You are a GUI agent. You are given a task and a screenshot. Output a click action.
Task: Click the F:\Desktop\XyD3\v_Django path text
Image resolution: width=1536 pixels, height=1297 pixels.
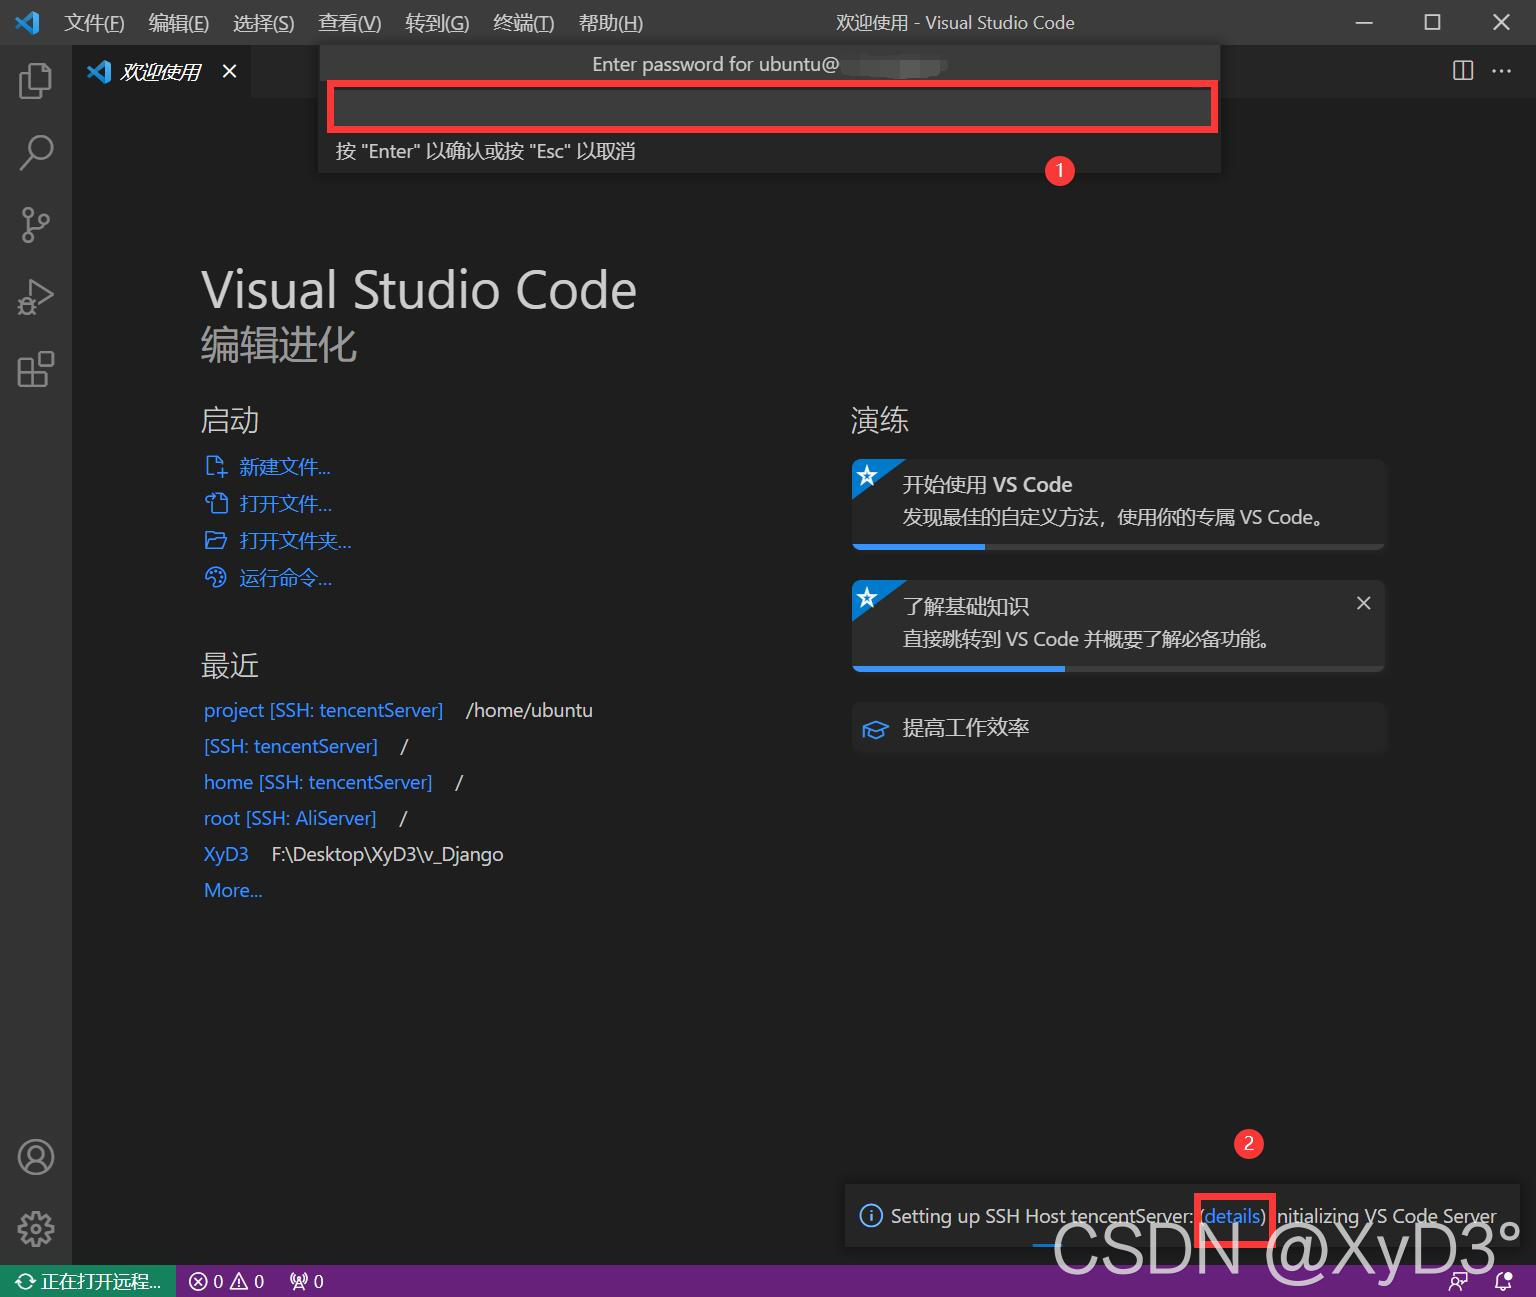pos(387,854)
